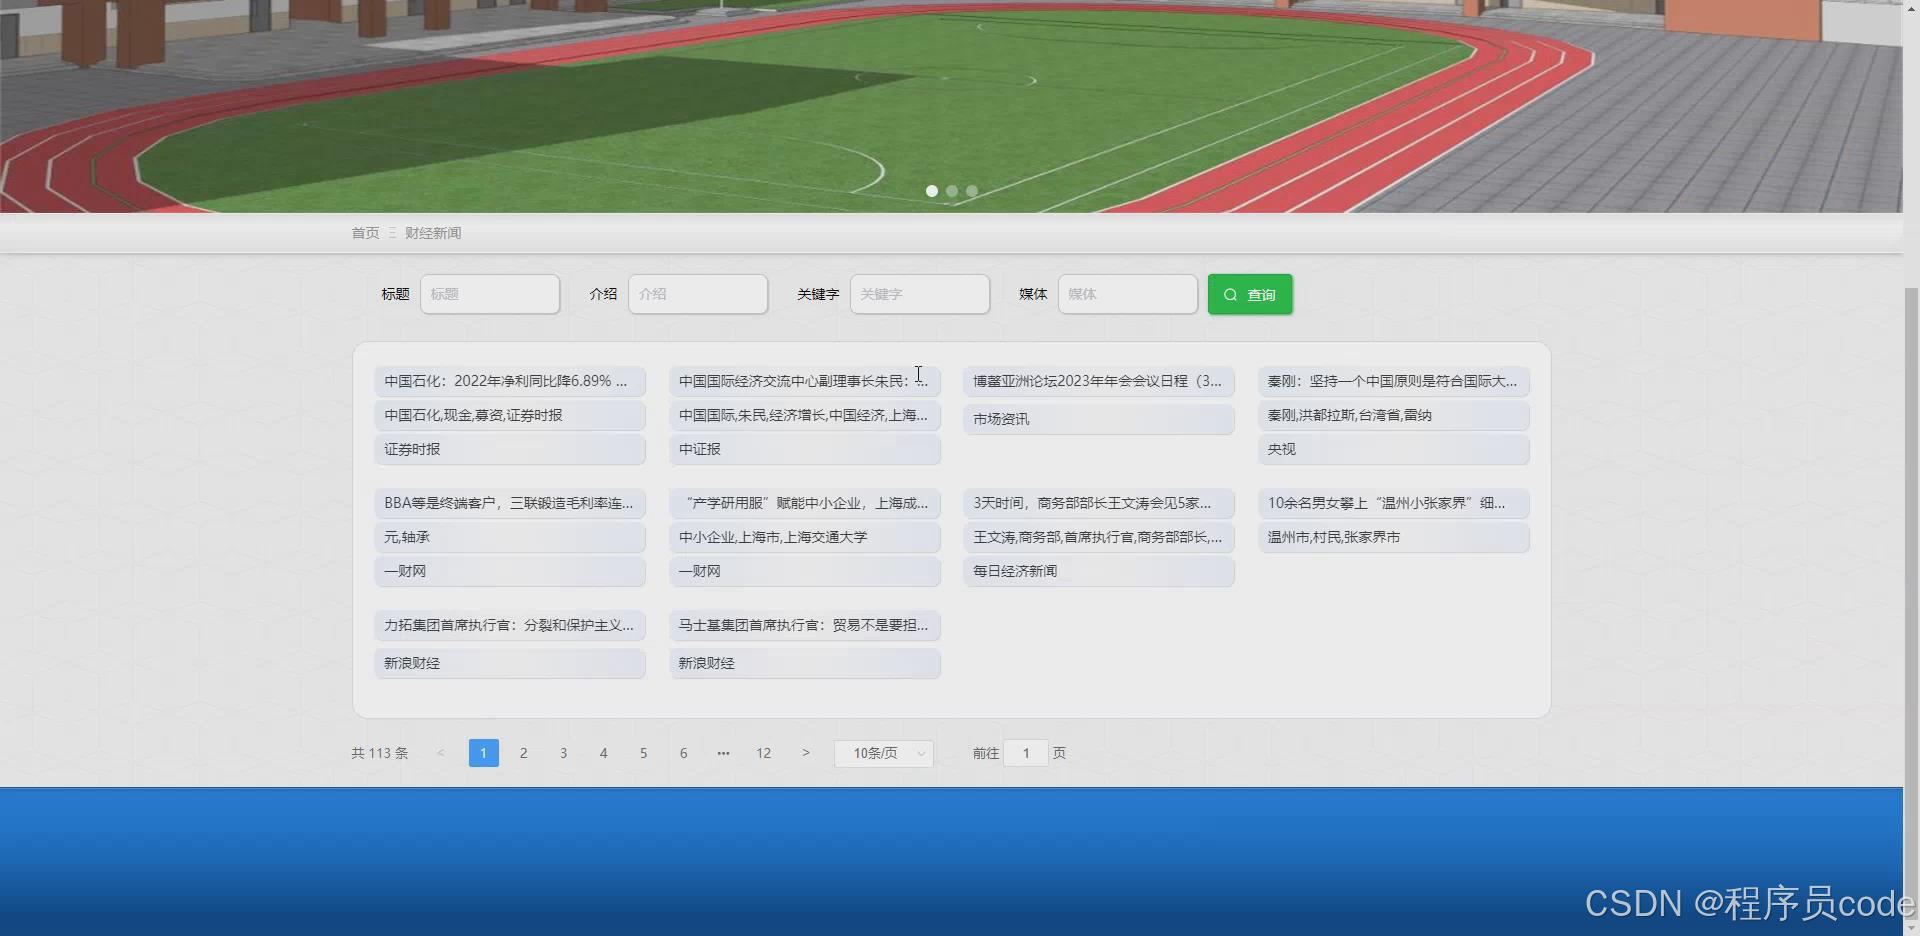Screen dimensions: 1920x936
Task: Click the next-page arrow in pagination
Action: click(806, 753)
